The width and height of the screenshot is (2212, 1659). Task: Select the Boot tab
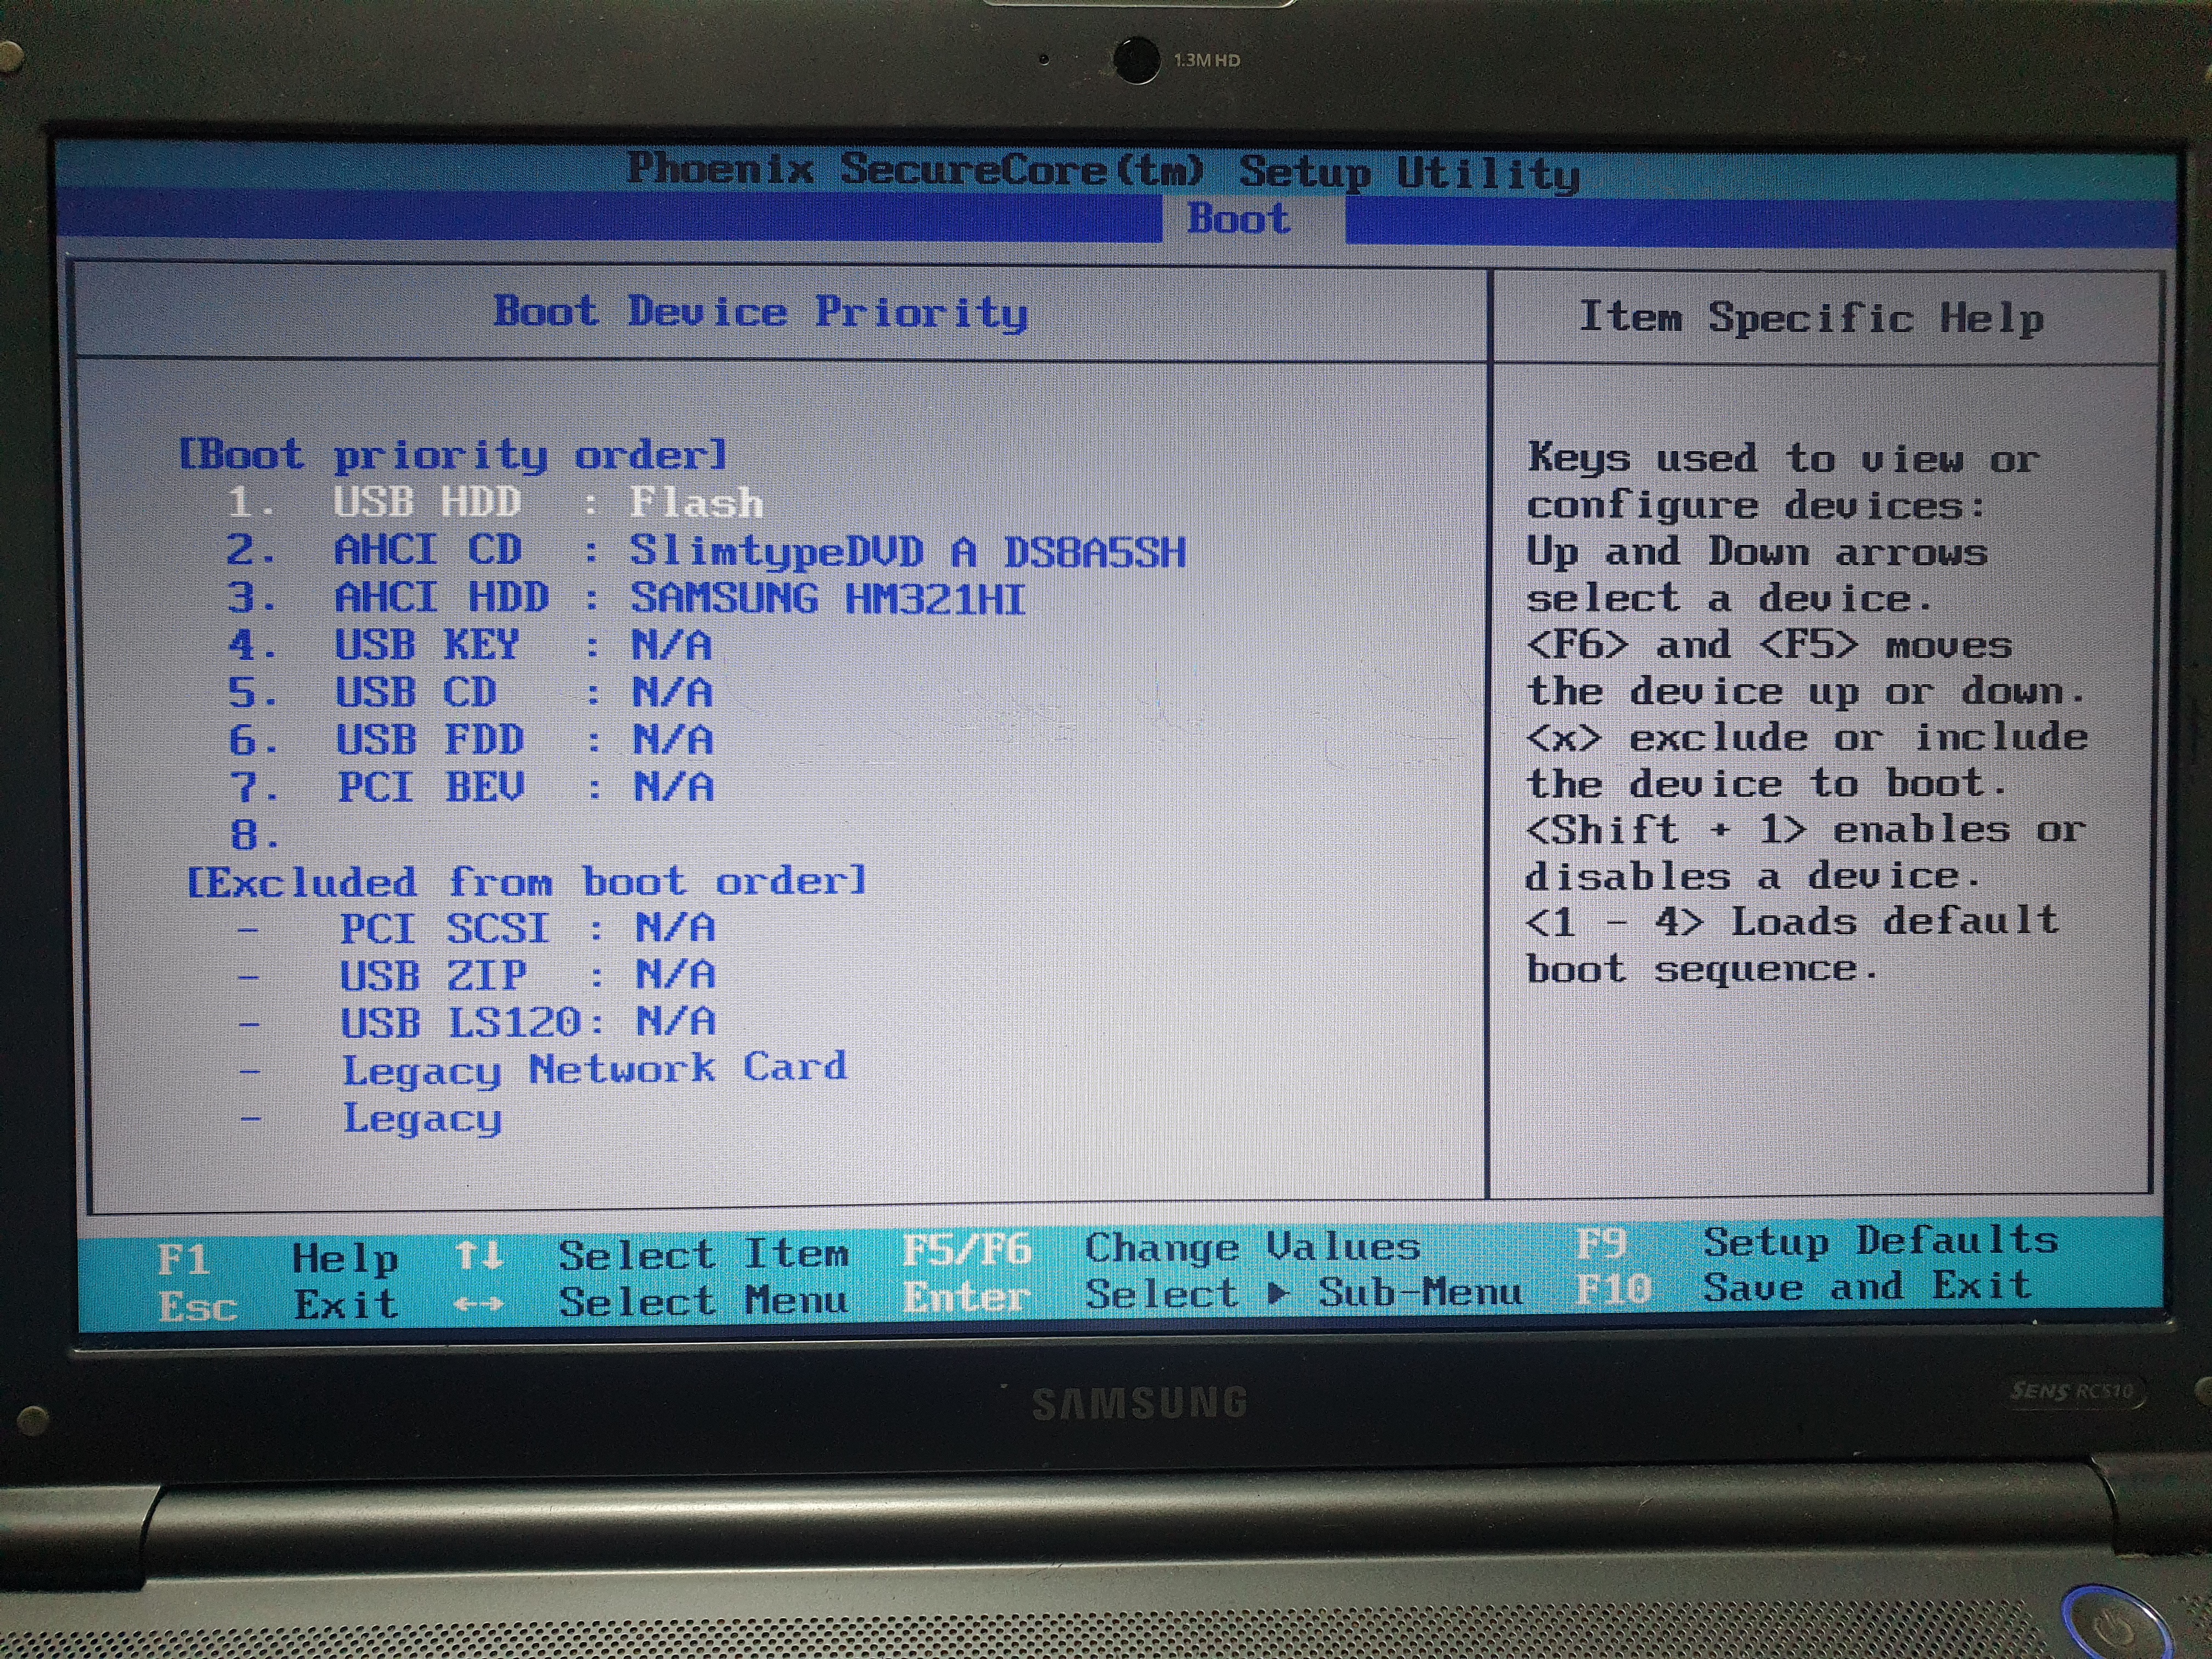coord(1239,219)
